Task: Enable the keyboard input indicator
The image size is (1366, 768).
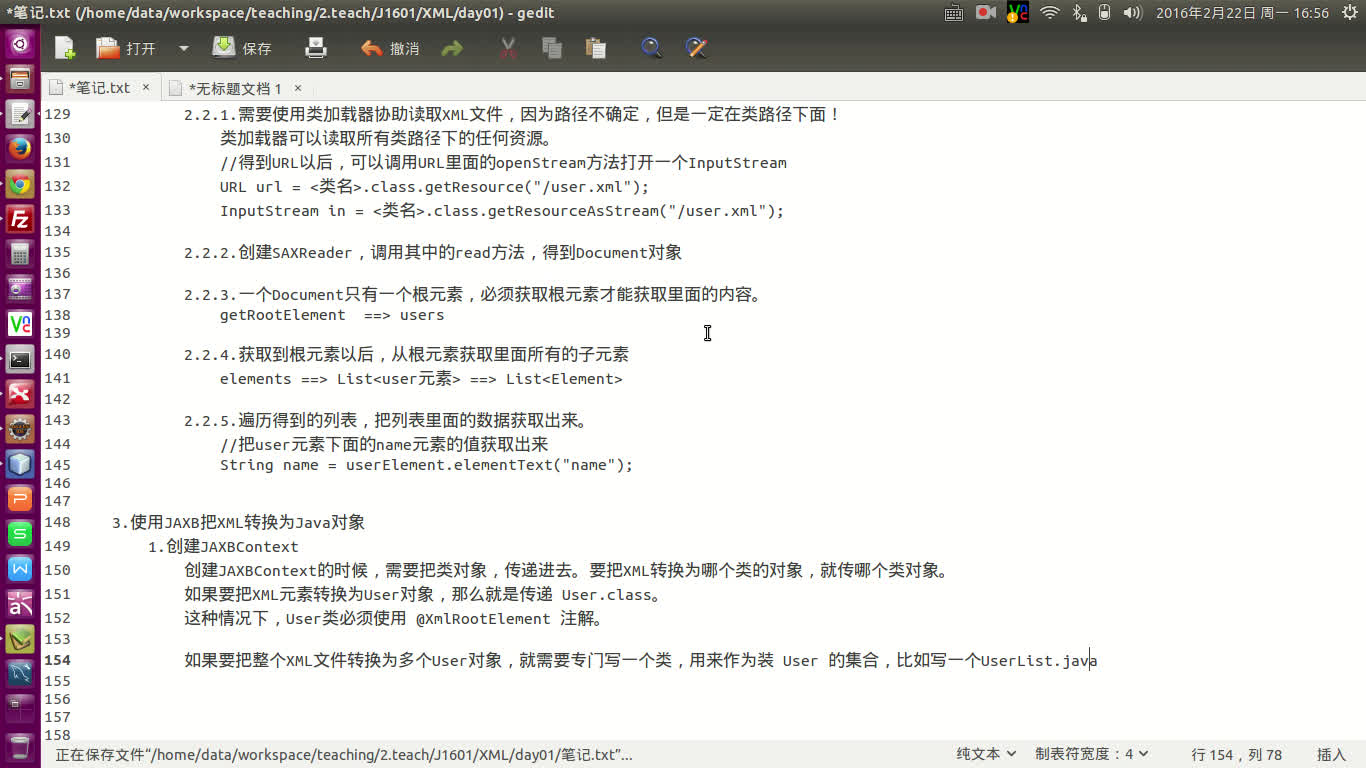Action: point(952,14)
